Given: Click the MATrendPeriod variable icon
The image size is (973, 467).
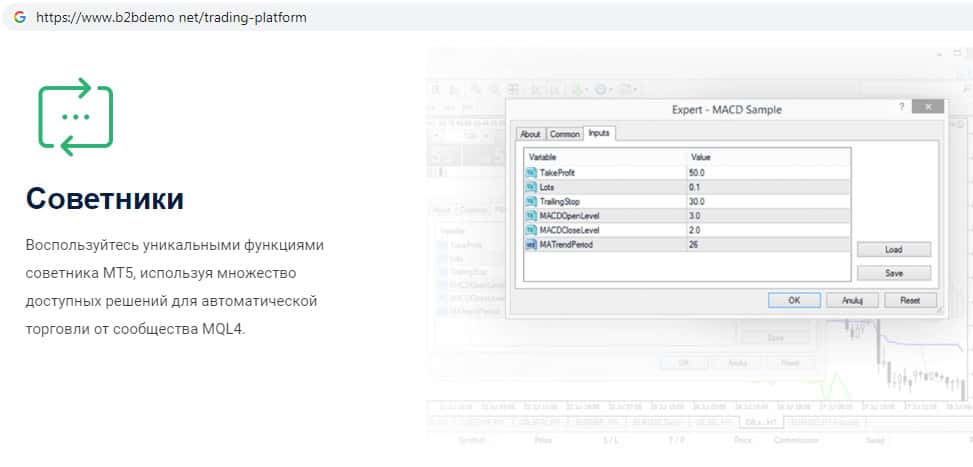Looking at the screenshot, I should pos(531,244).
